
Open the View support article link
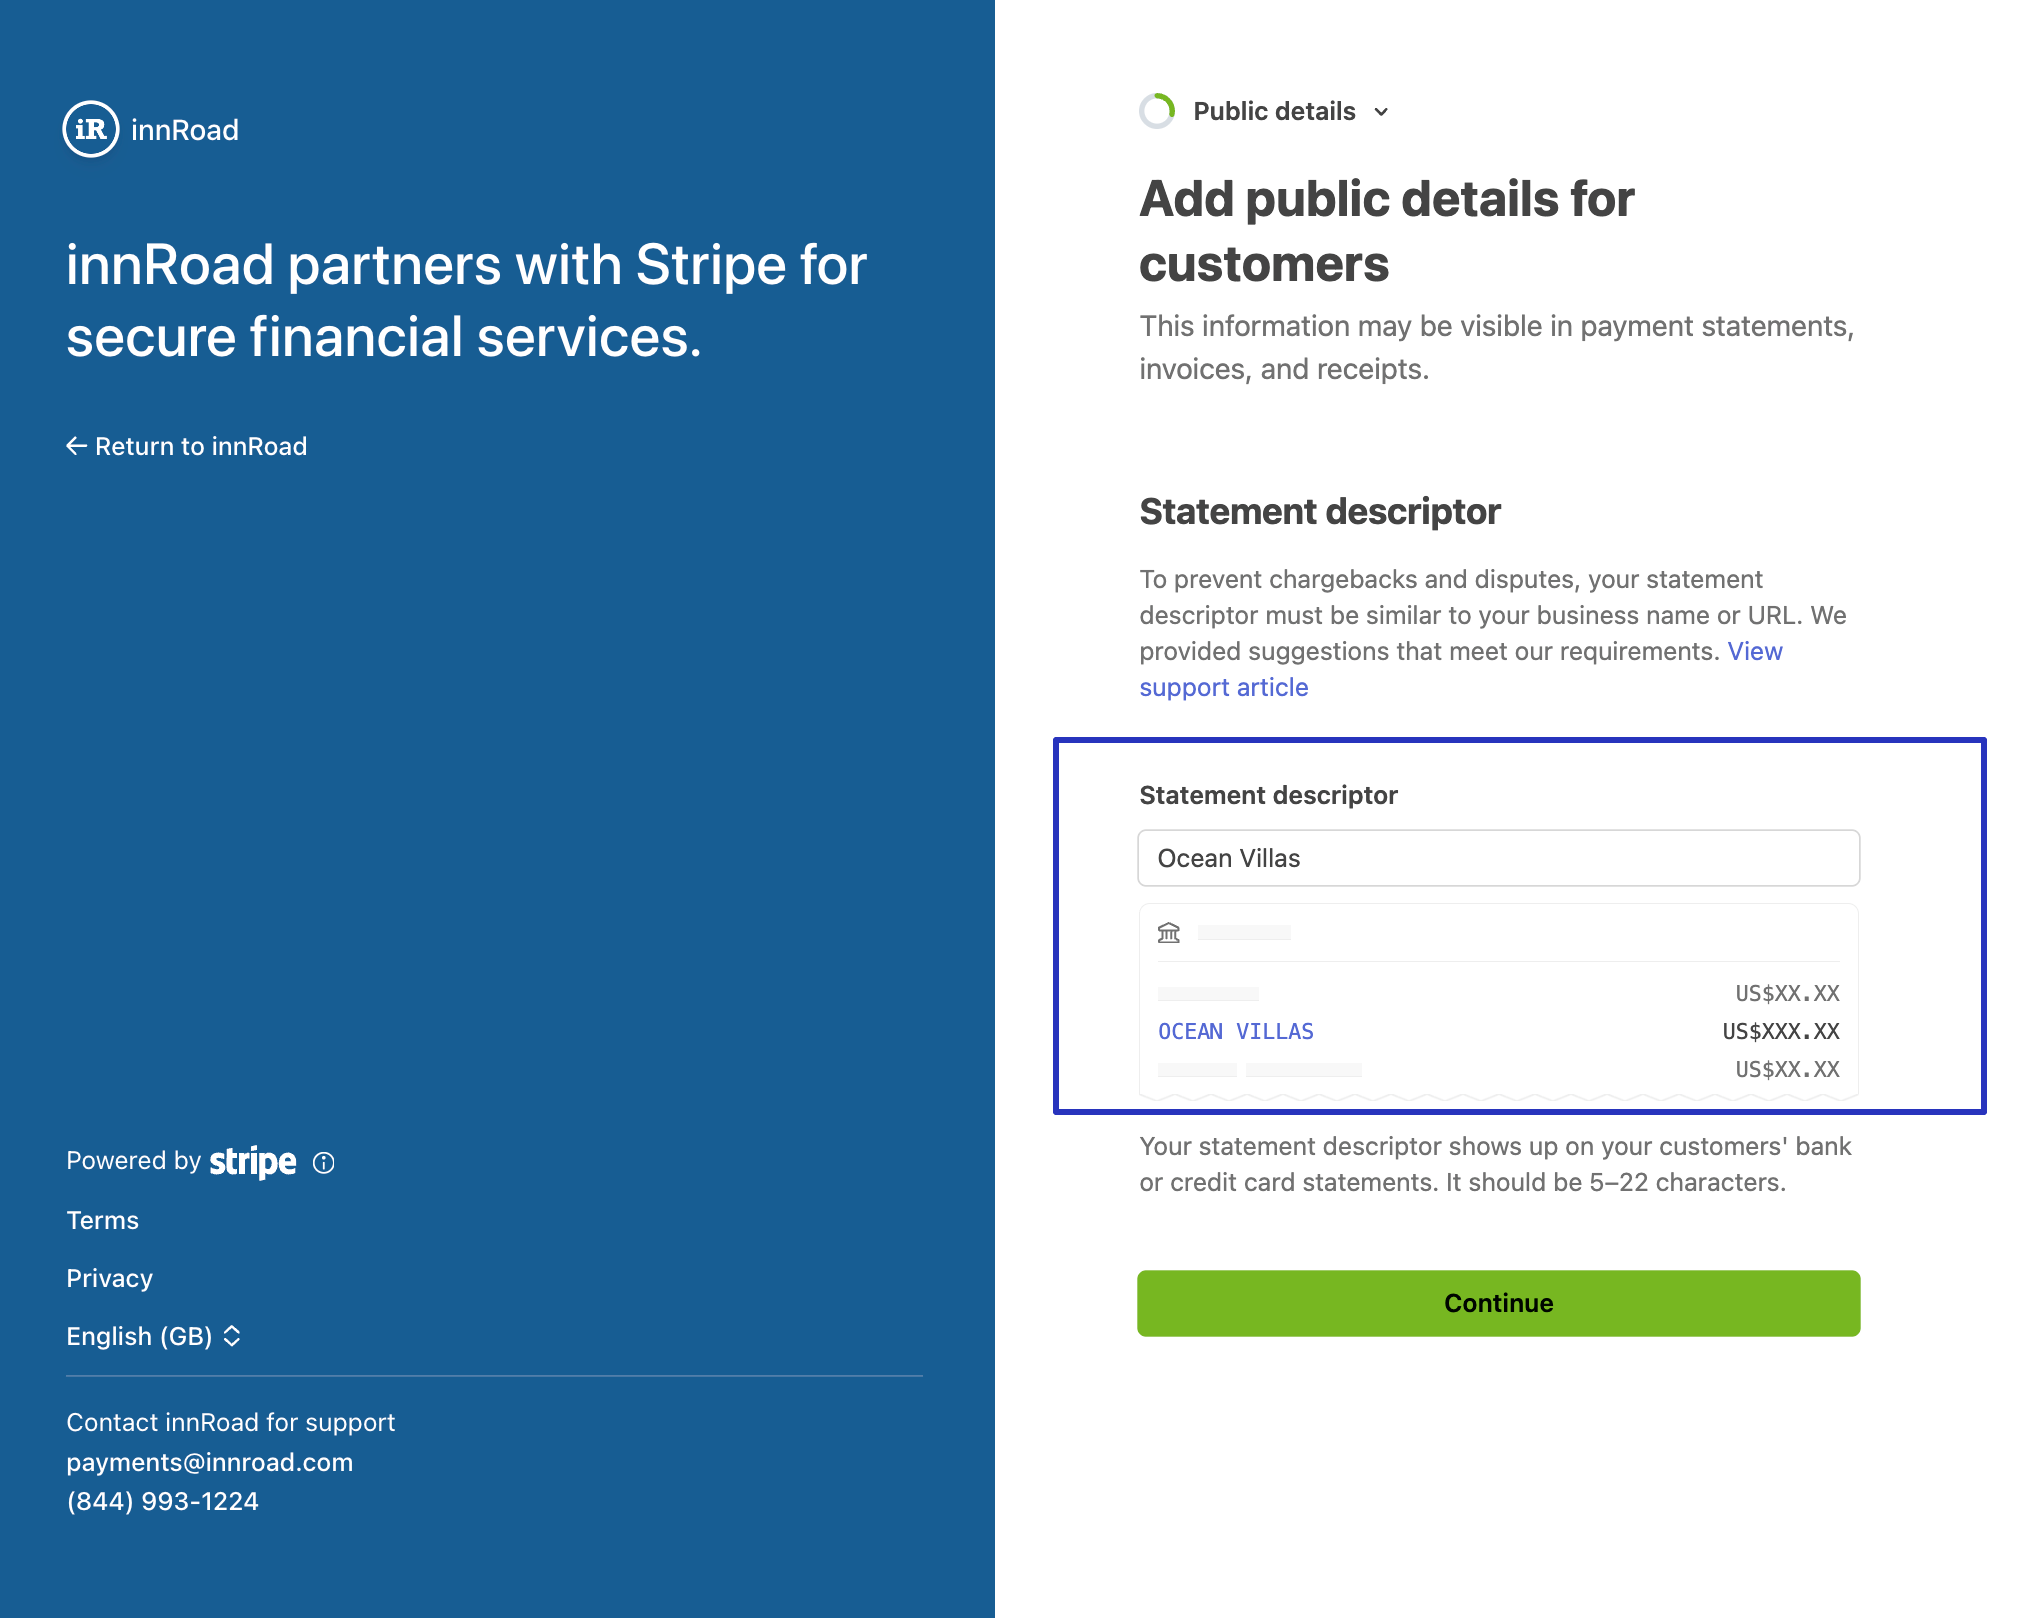[1223, 687]
